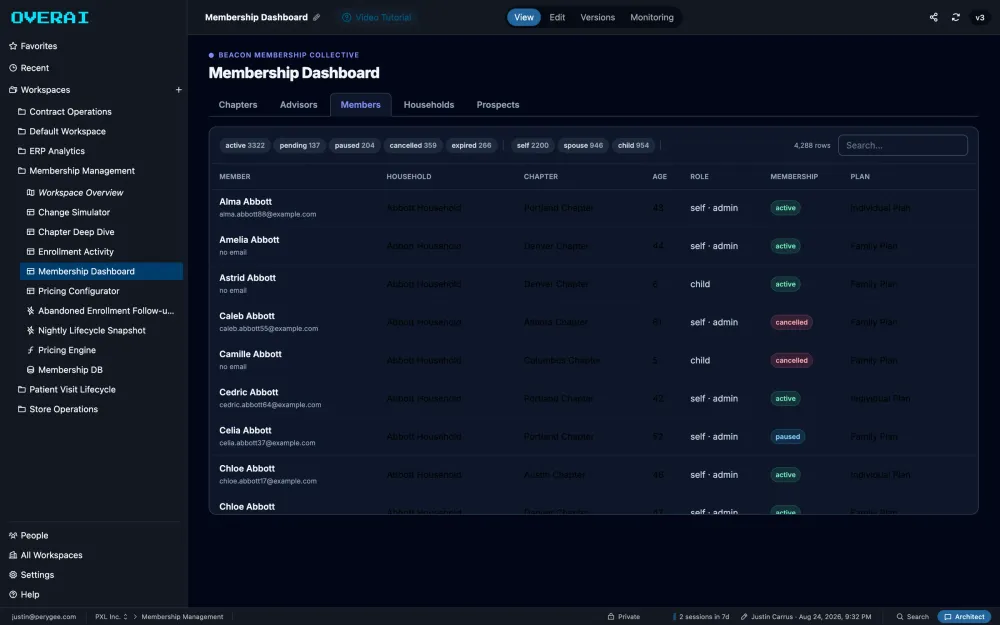Open Settings

click(x=31, y=575)
